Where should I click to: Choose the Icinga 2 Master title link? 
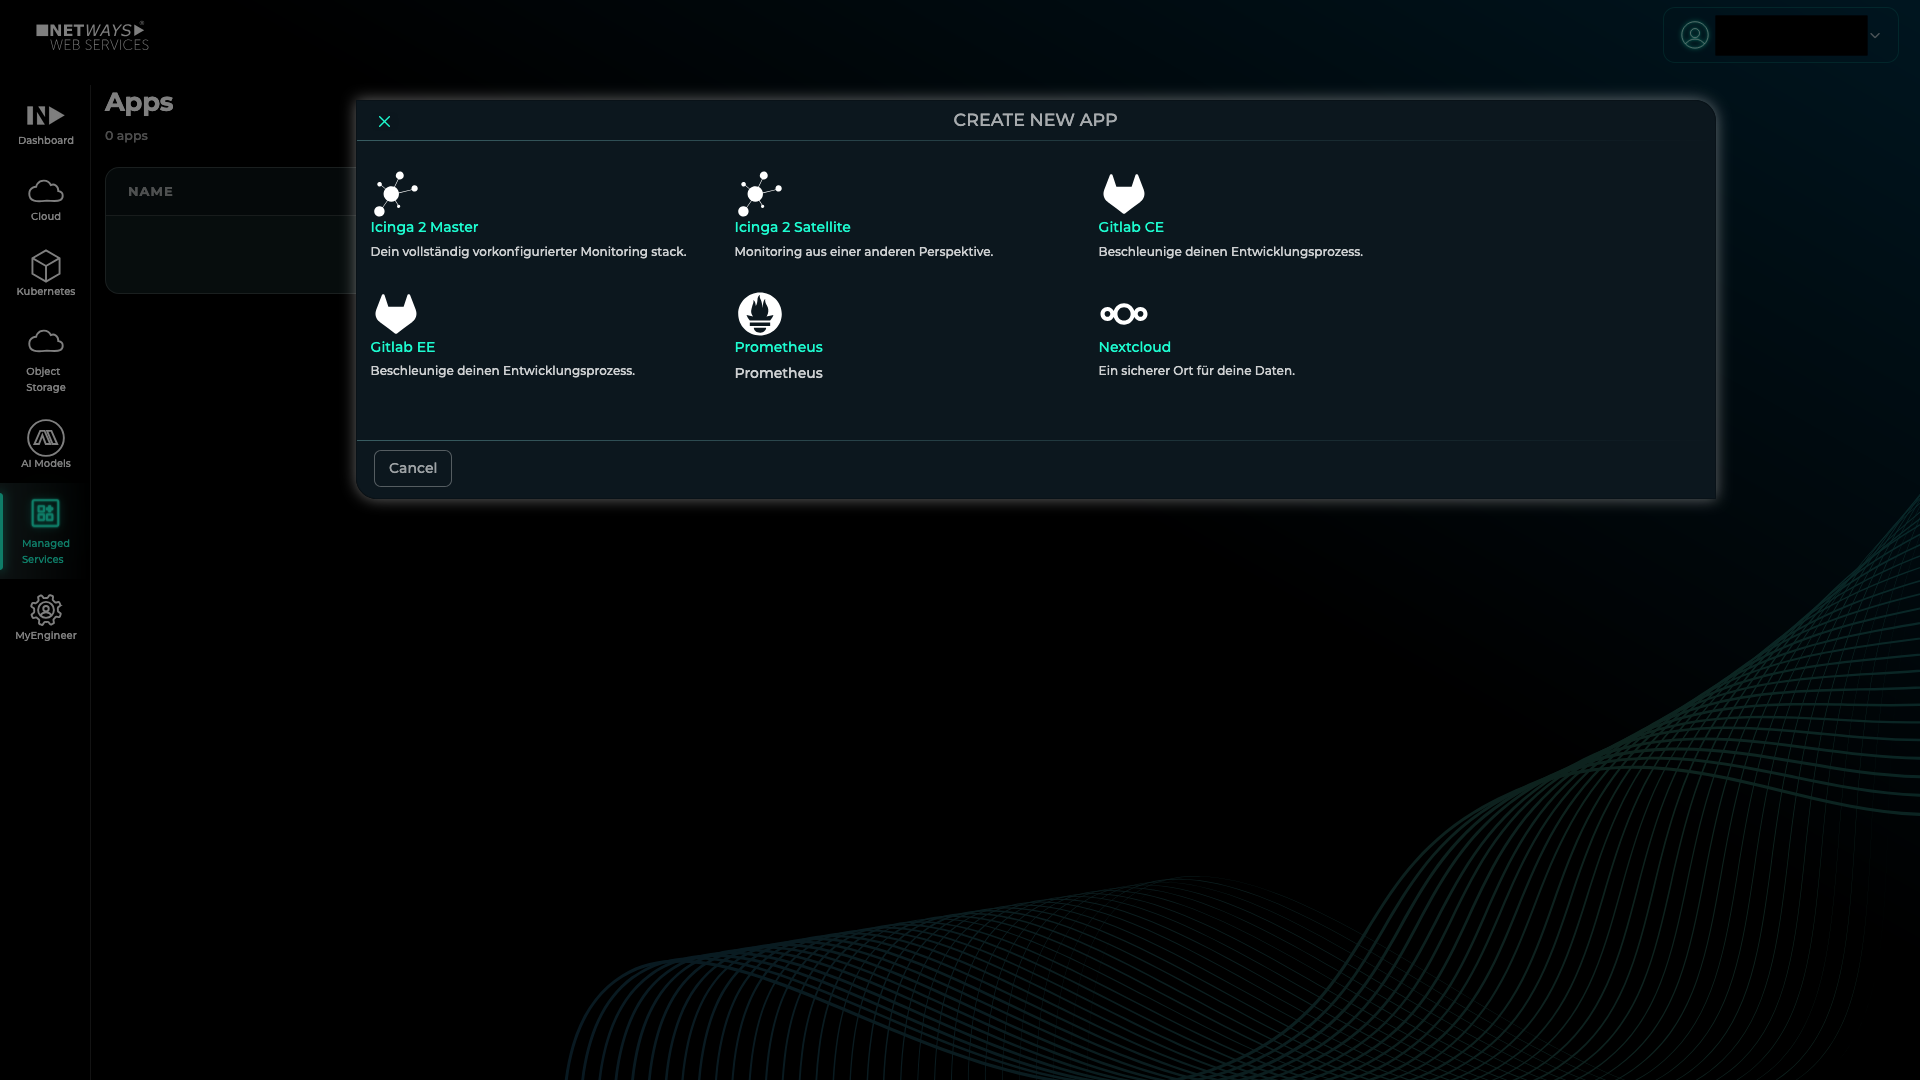coord(424,227)
